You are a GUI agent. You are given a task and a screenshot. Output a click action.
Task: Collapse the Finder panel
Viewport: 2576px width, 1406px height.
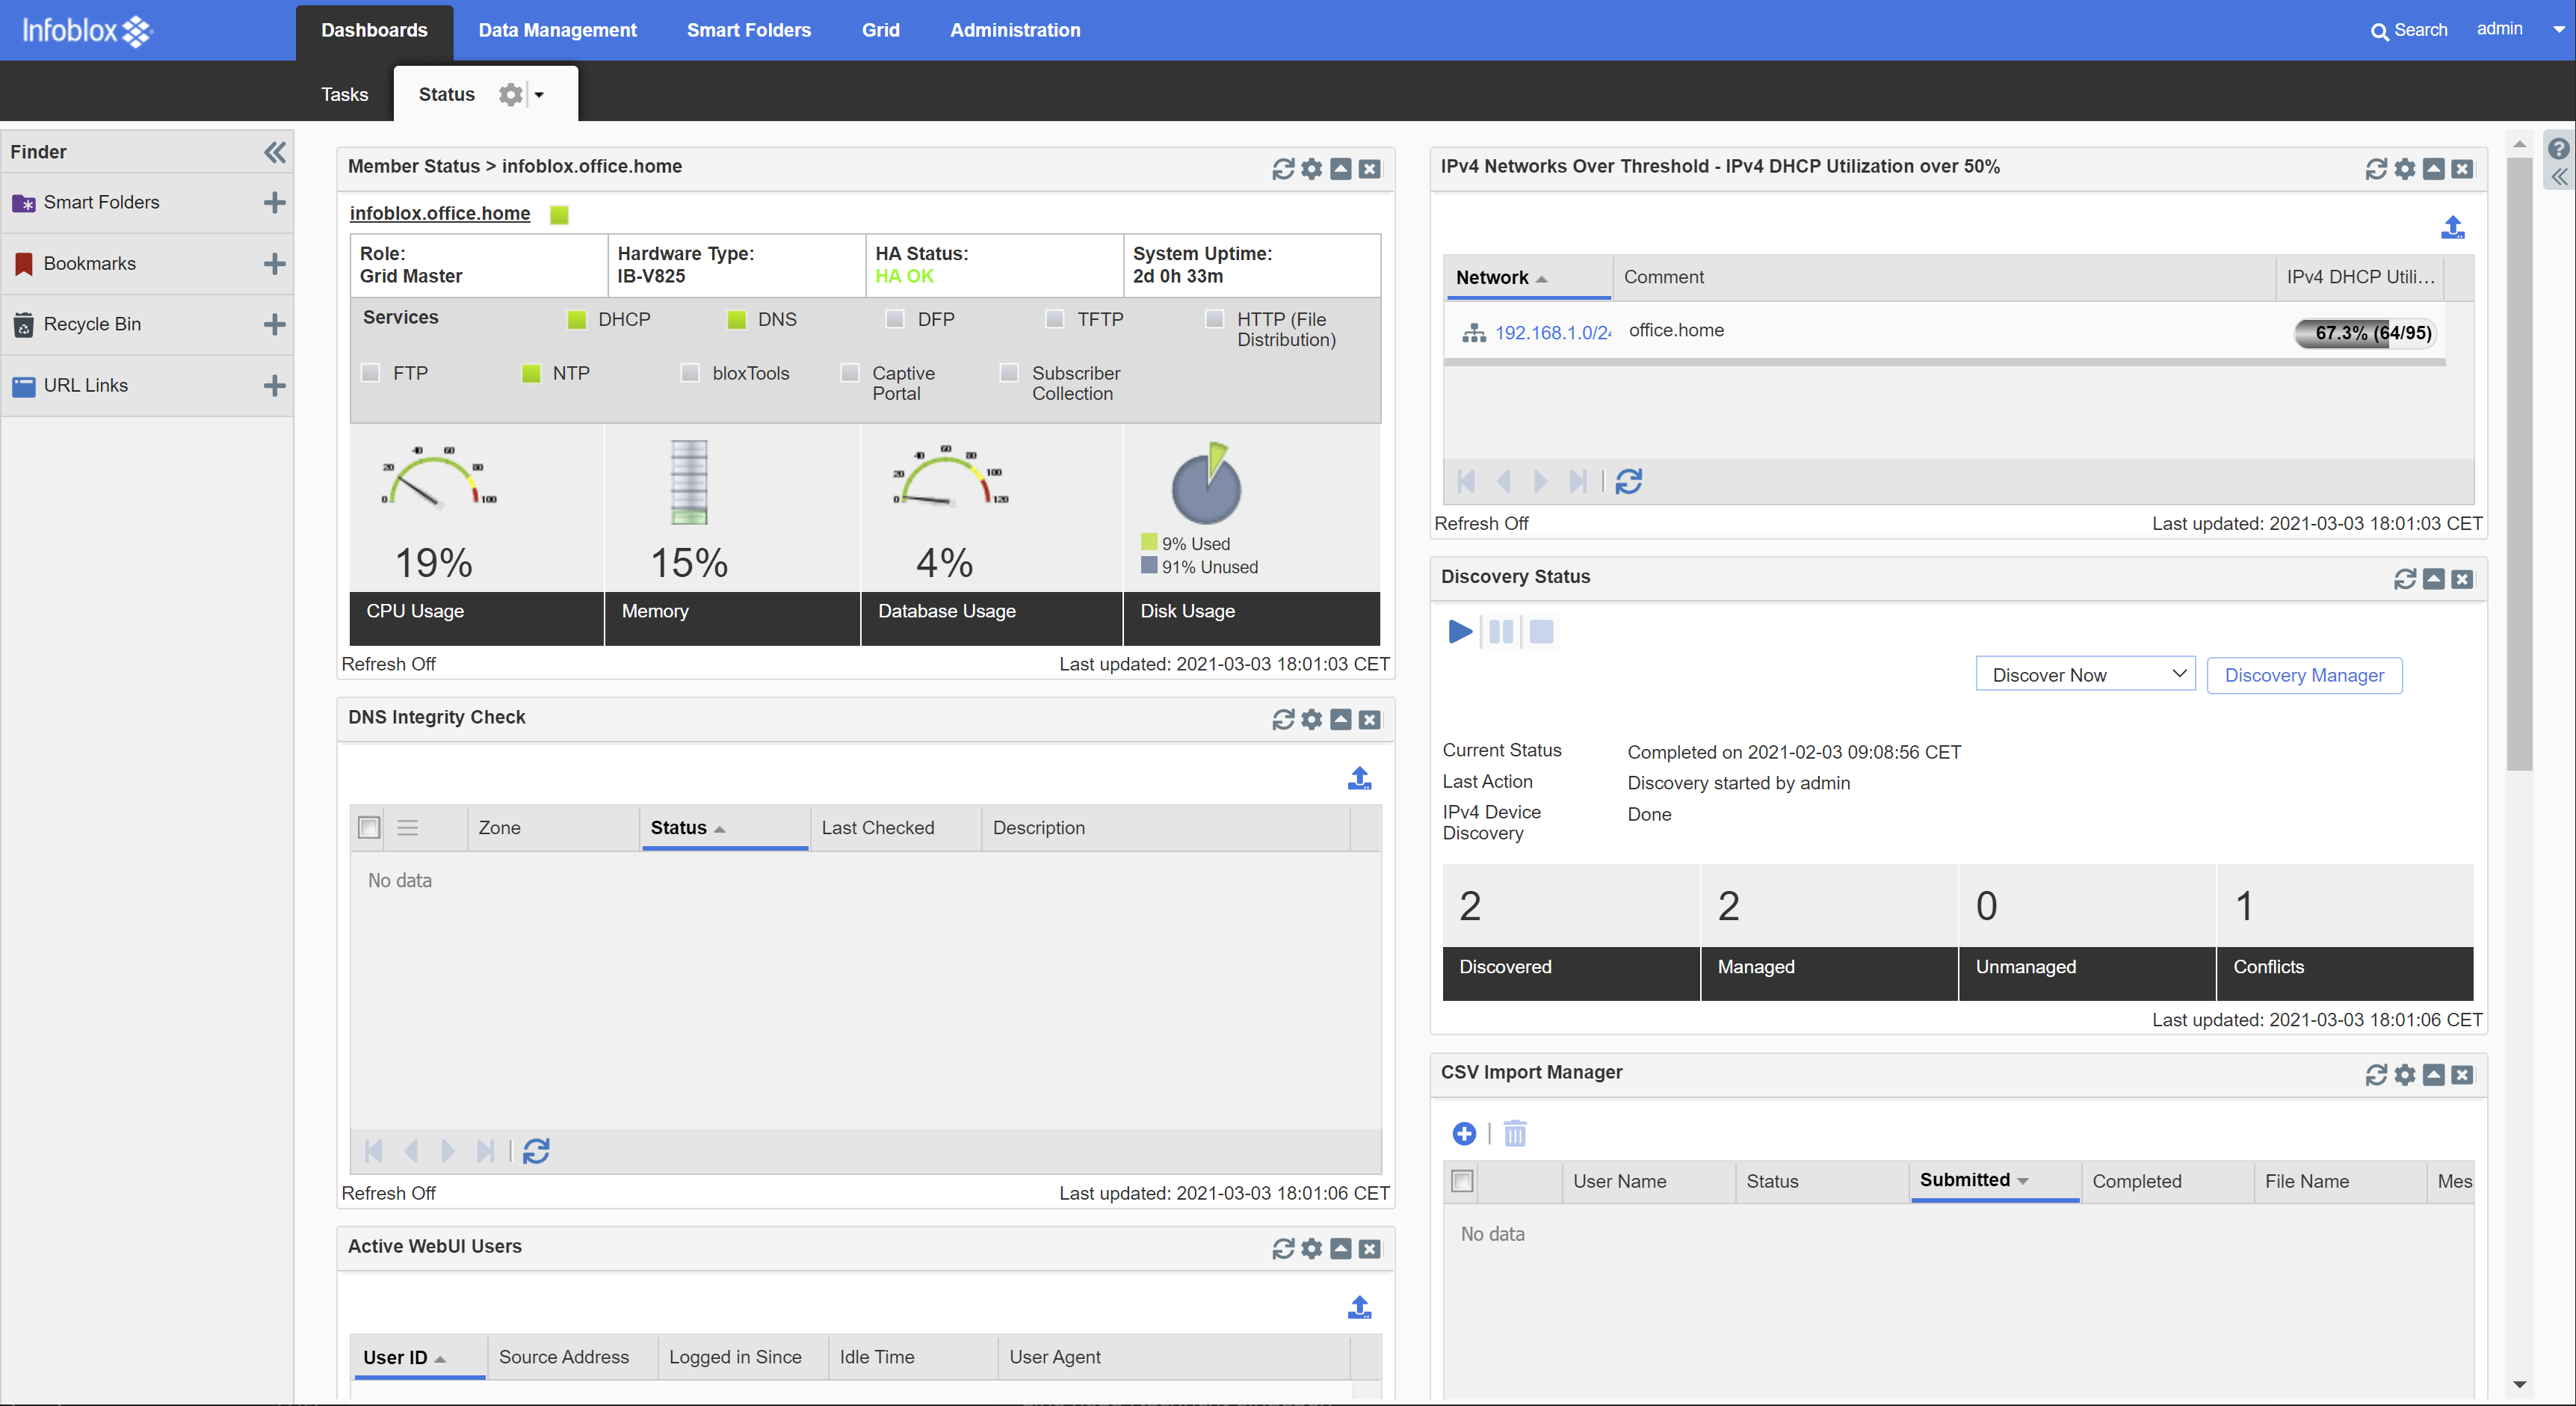(275, 152)
